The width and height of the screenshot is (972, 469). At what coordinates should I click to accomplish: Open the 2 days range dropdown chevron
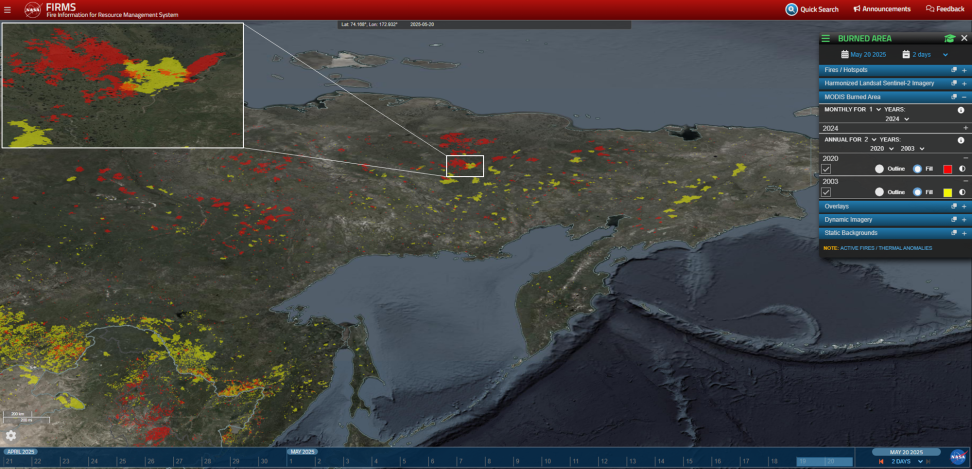(x=945, y=55)
